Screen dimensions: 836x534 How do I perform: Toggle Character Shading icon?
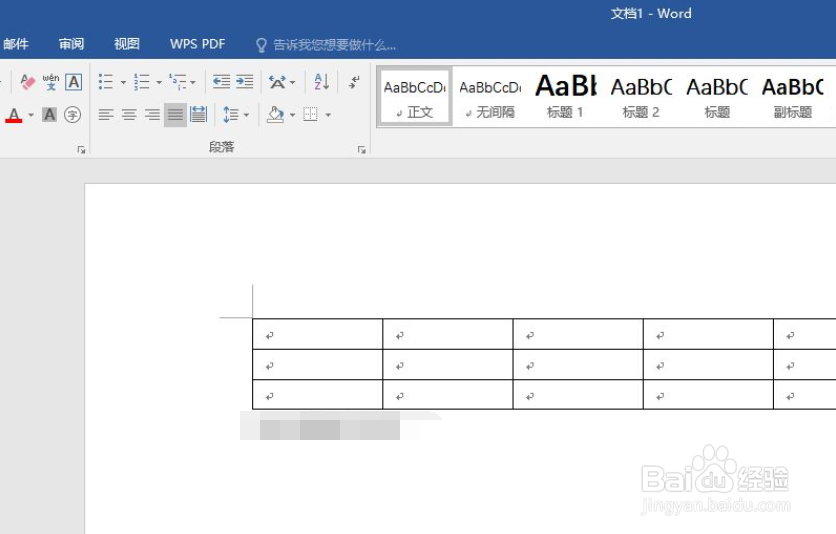(x=49, y=115)
